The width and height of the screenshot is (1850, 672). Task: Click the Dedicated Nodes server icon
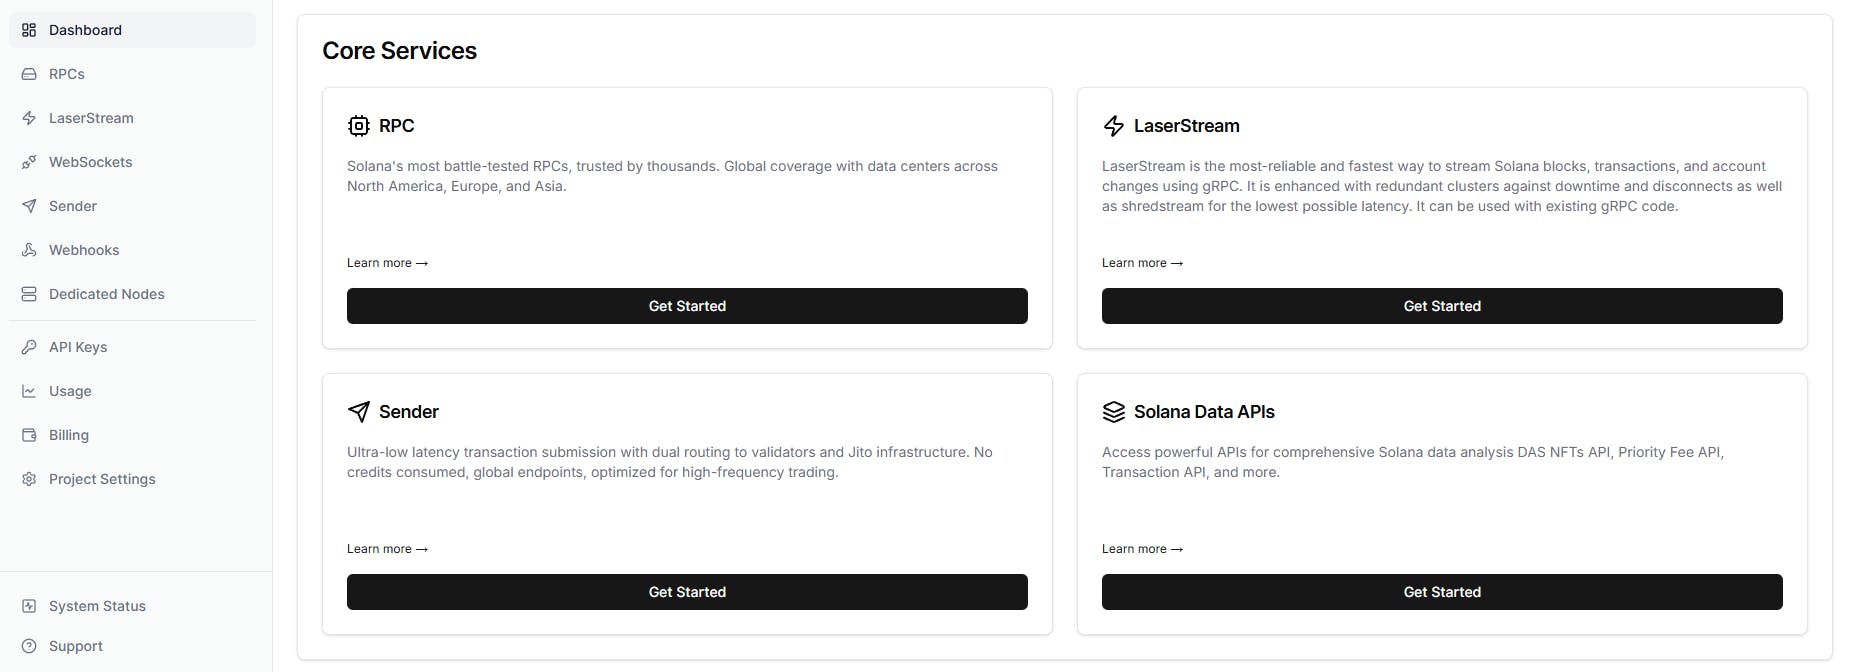[x=29, y=294]
